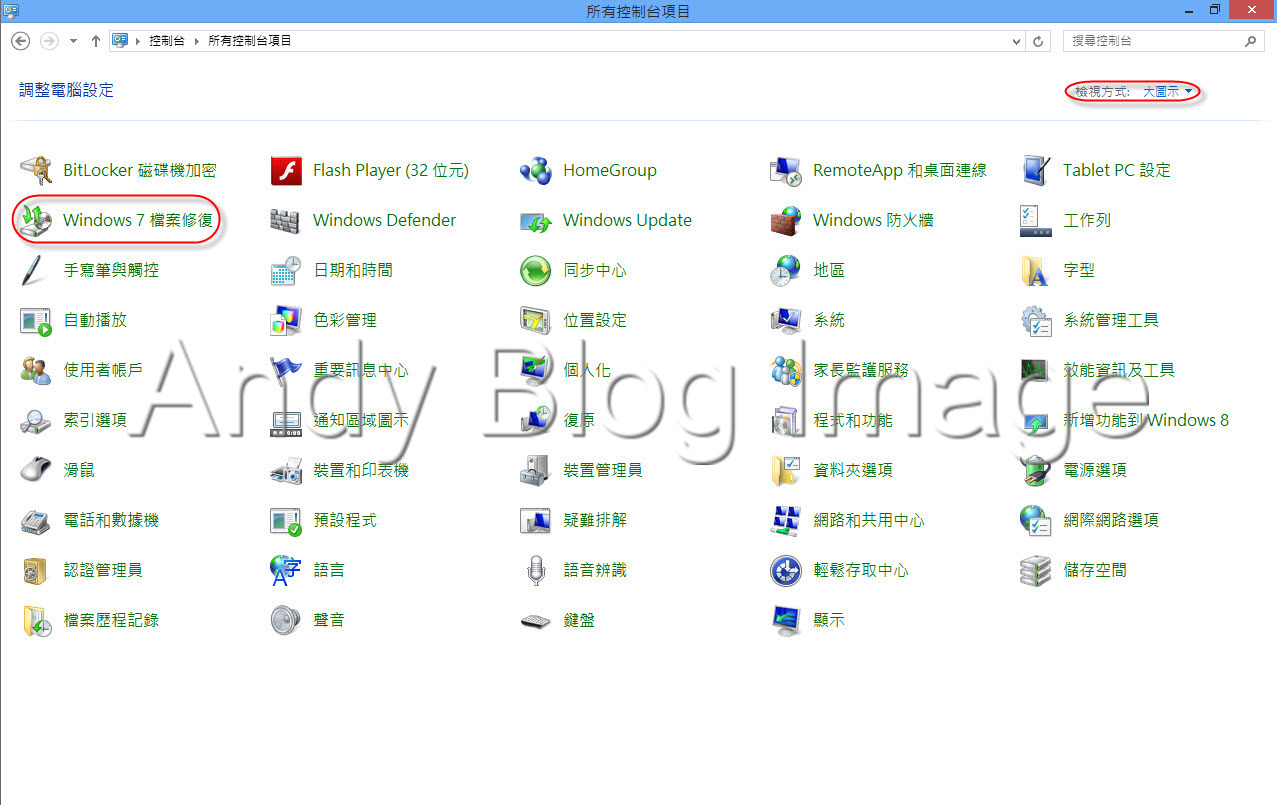
Task: Open the 滑鼠 mouse icon
Action: click(x=36, y=470)
